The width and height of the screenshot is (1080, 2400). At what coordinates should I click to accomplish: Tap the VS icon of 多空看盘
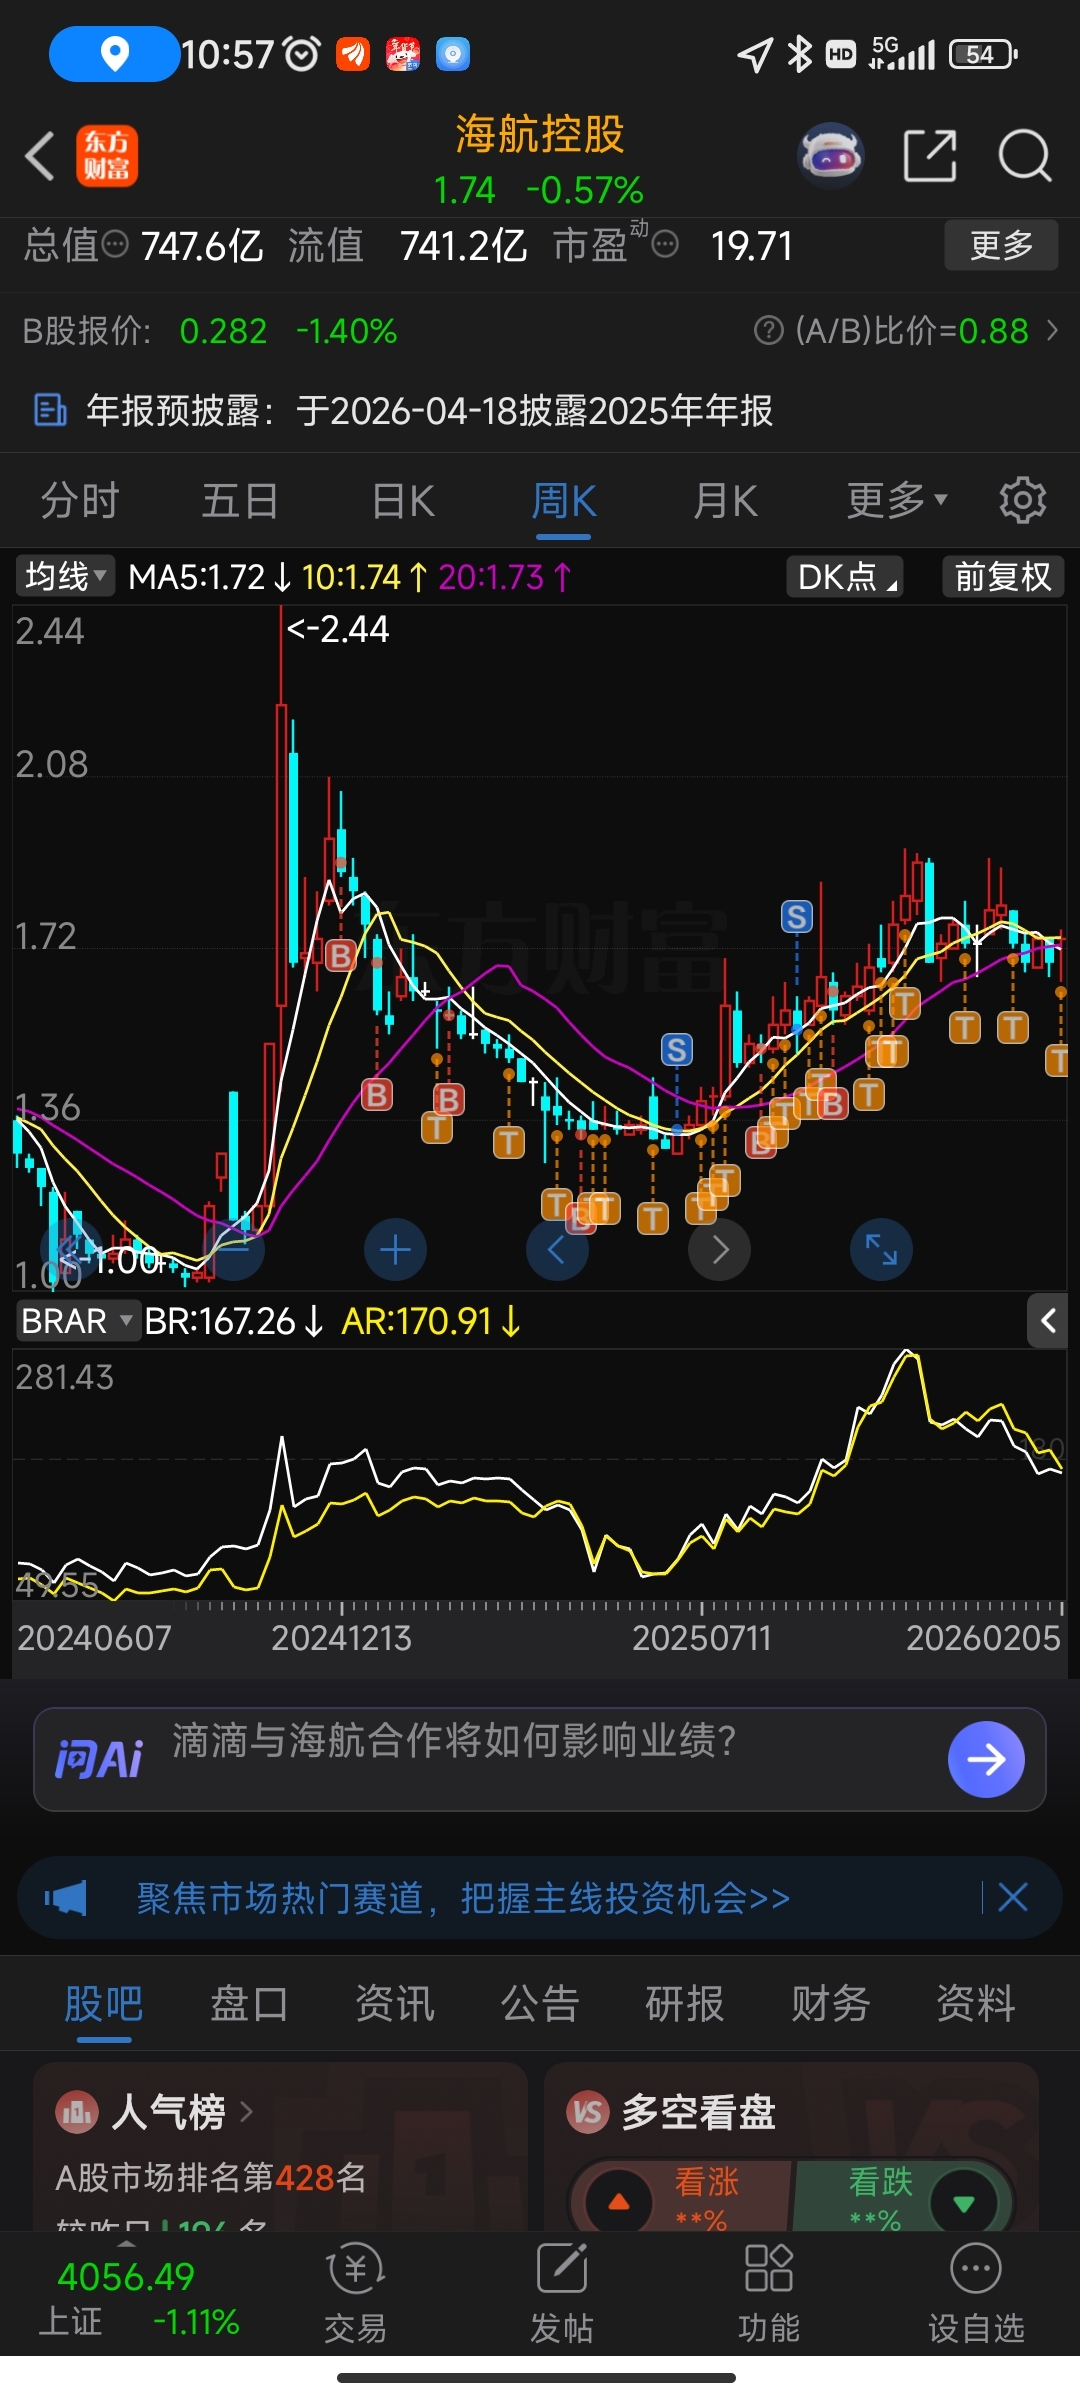click(x=588, y=2113)
